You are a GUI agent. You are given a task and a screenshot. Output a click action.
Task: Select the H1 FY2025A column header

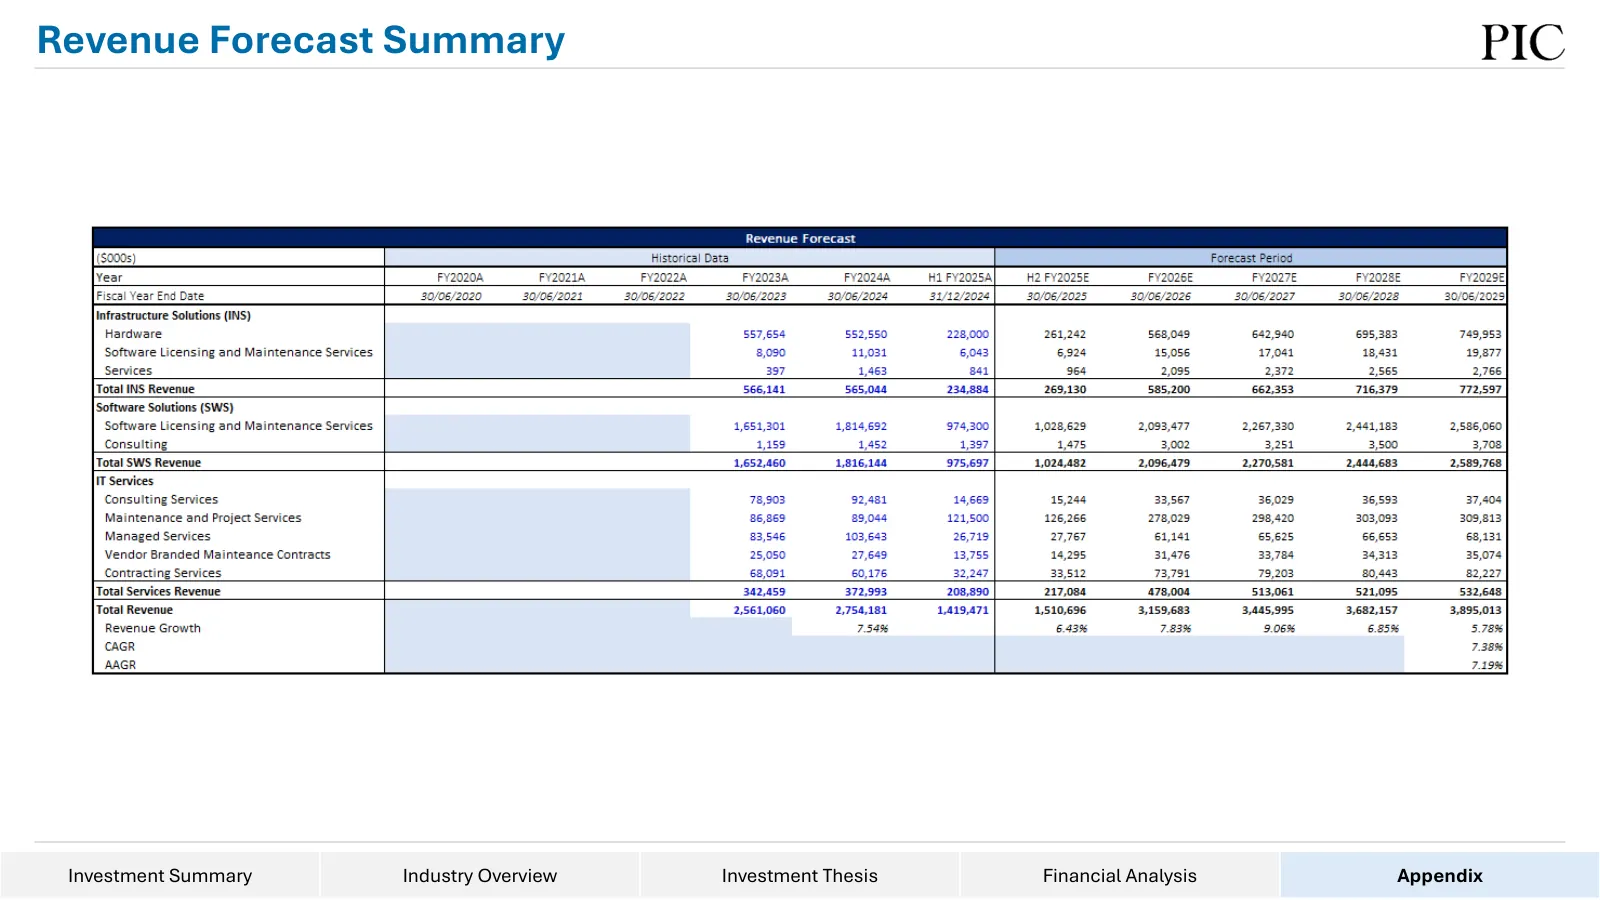point(960,278)
